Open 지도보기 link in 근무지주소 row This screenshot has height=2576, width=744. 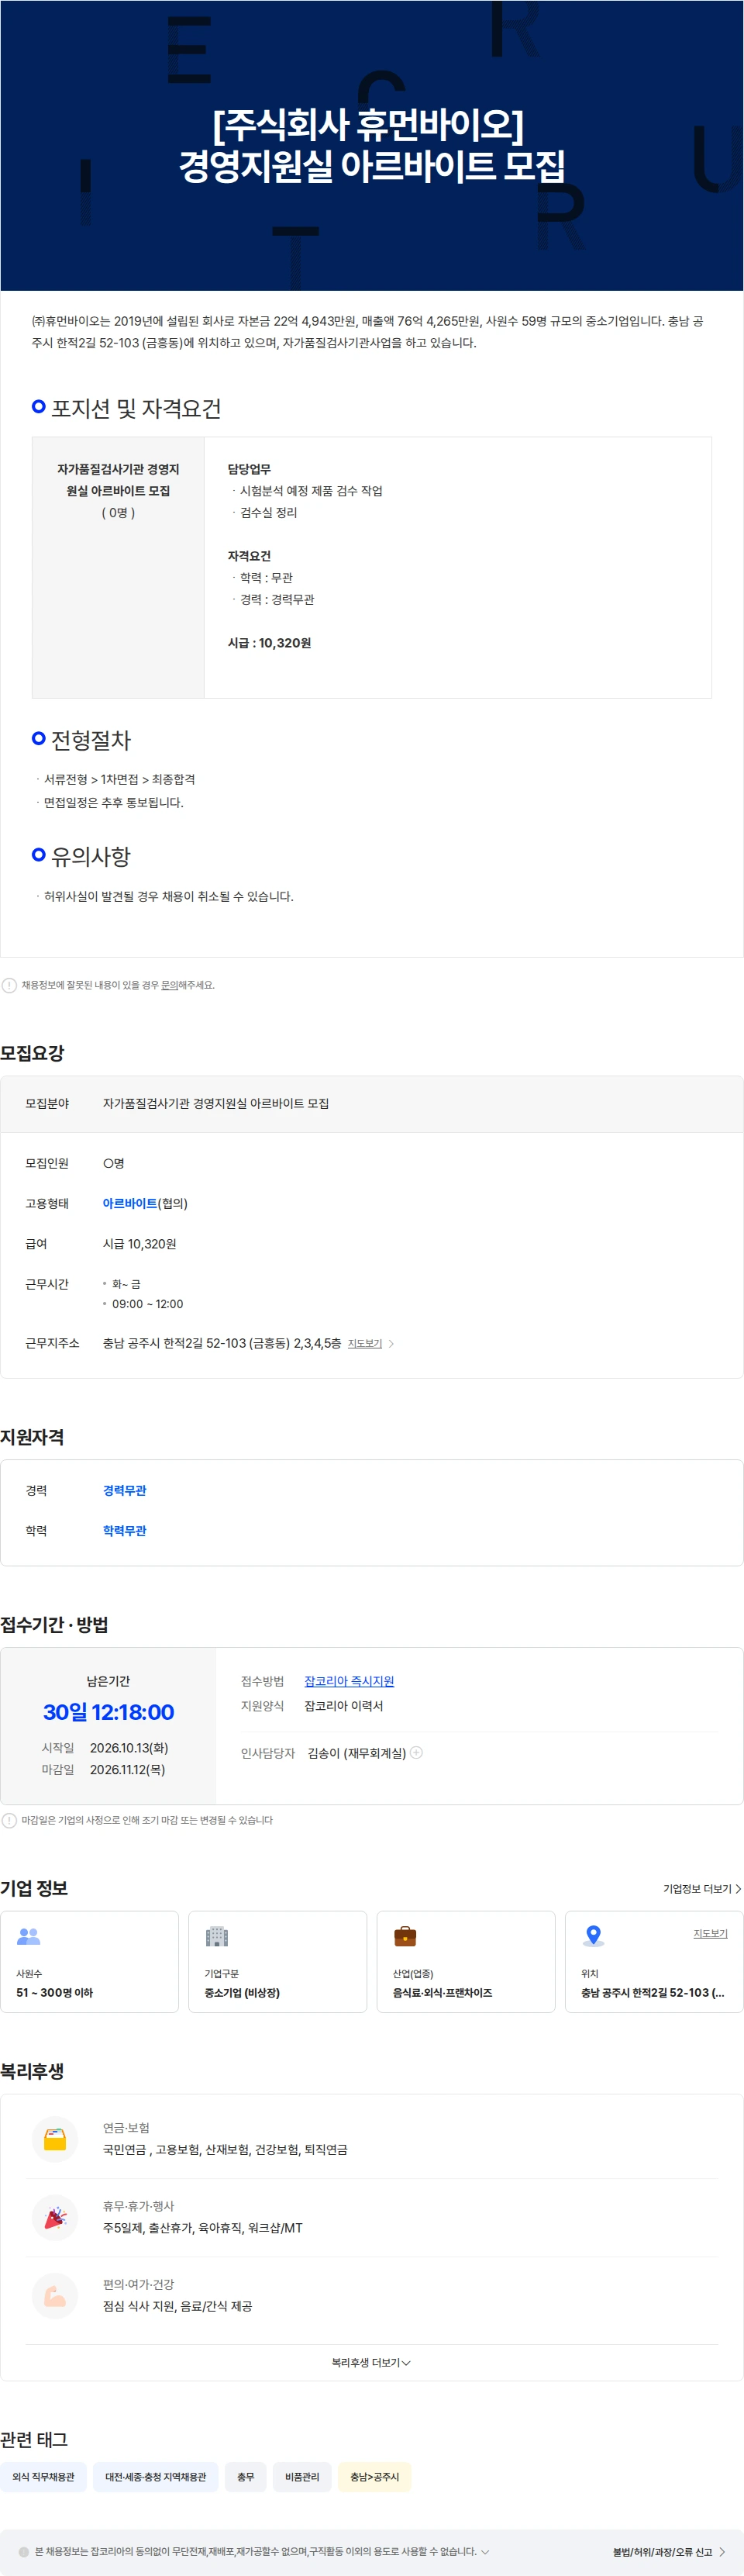[365, 1343]
